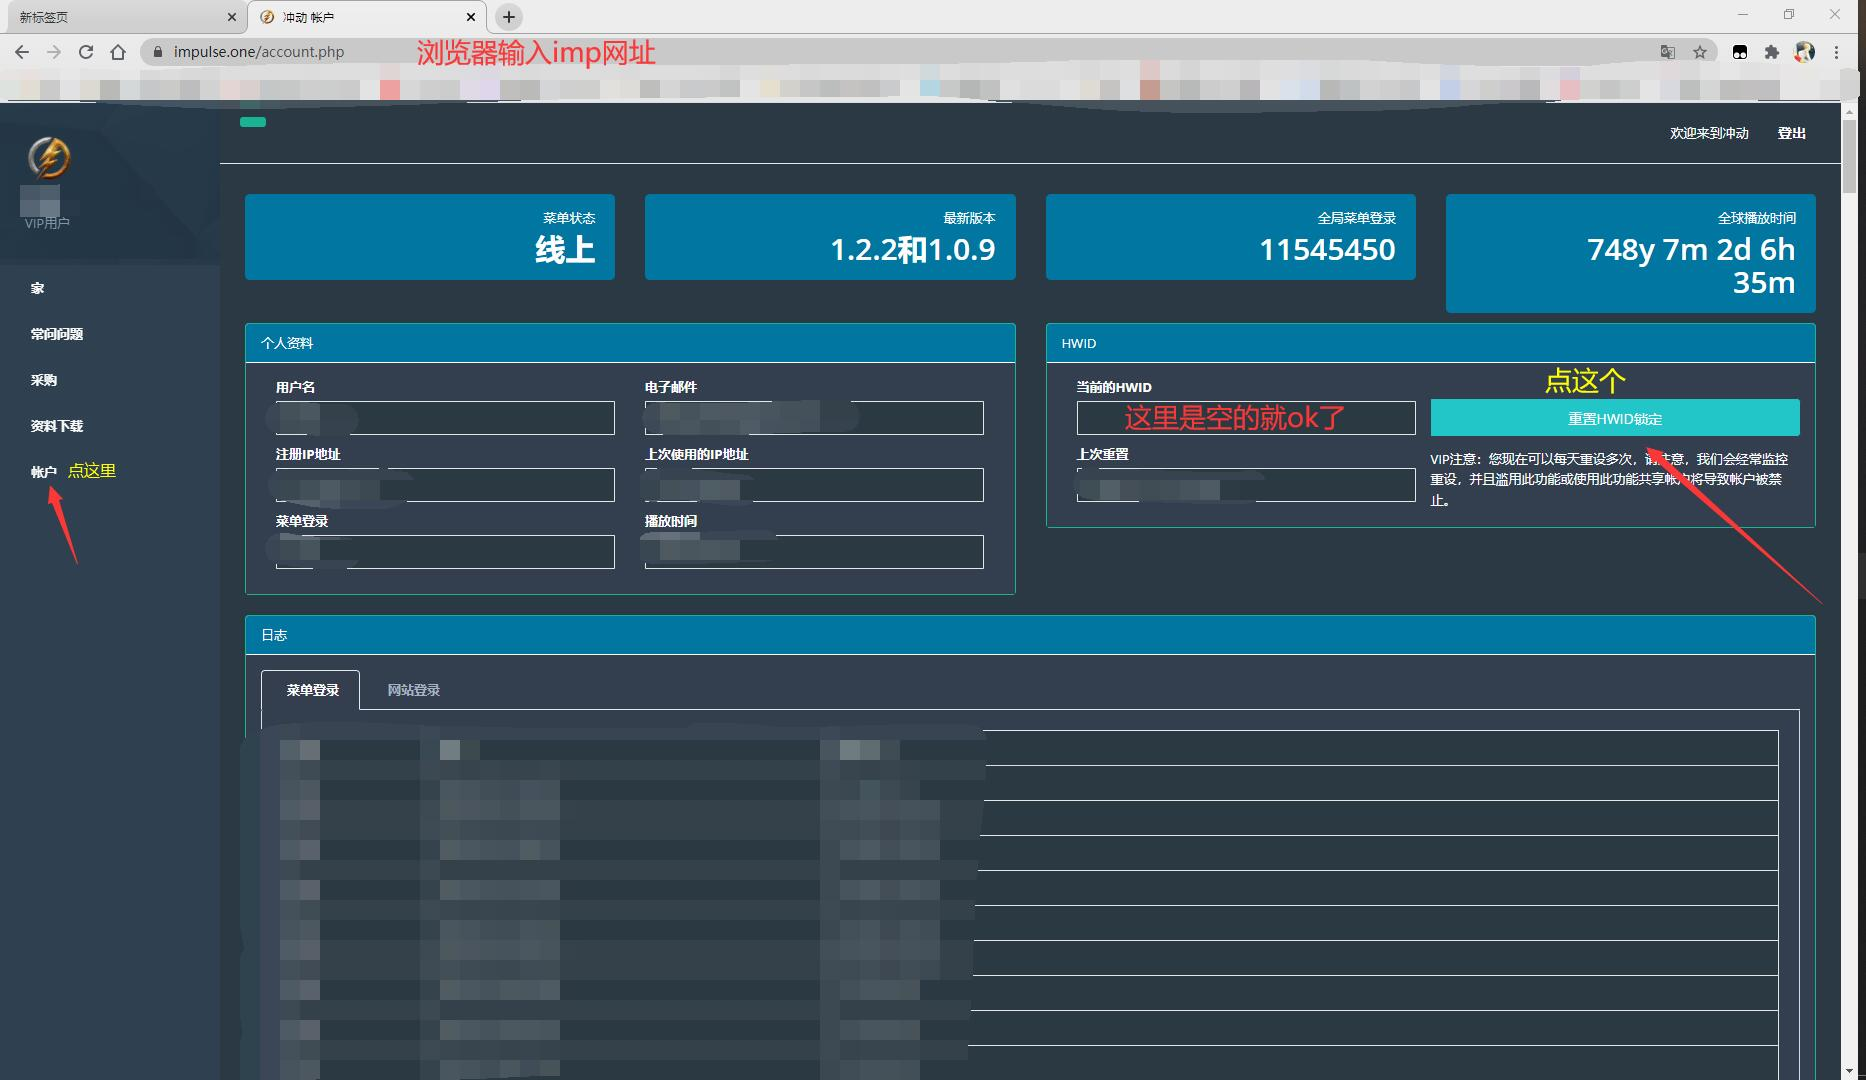Viewport: 1866px width, 1080px height.
Task: Click the VIP注意 warning text
Action: (1610, 480)
